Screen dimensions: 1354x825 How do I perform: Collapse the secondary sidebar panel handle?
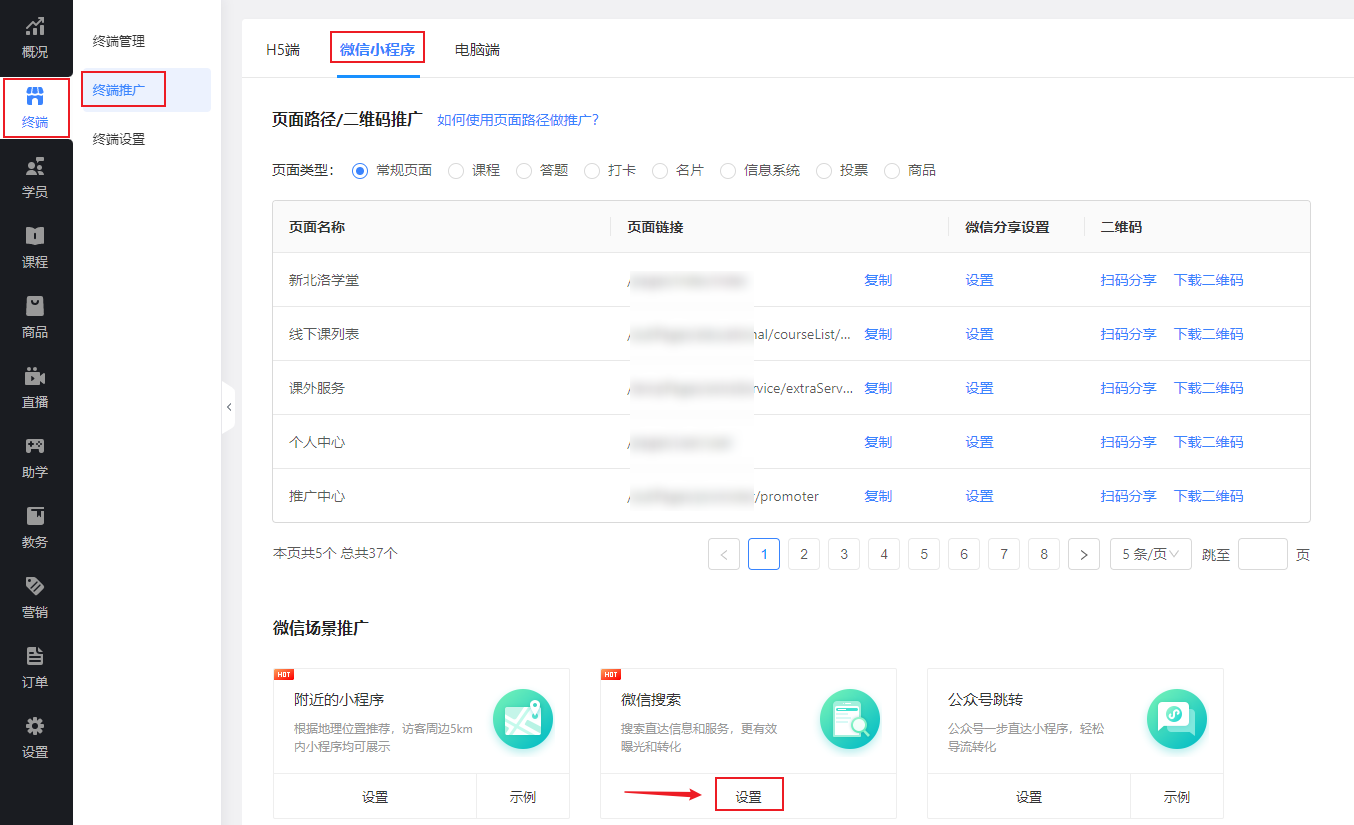click(x=228, y=407)
